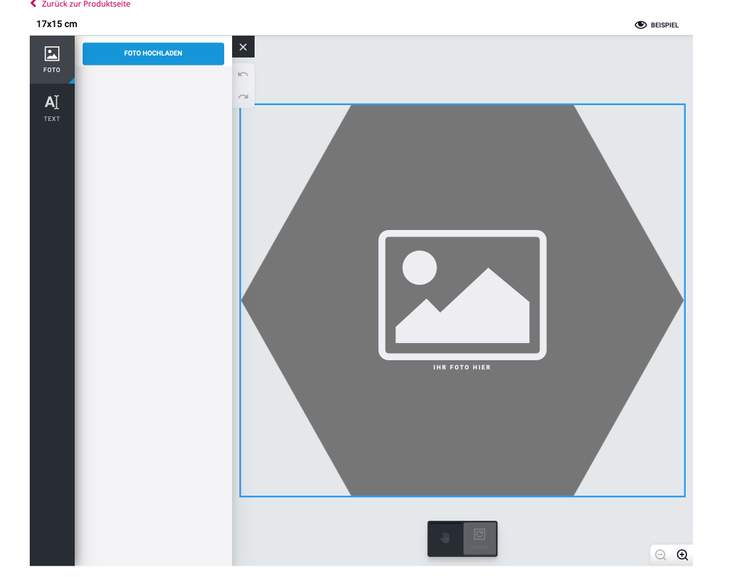Close the side panel with X
Image resolution: width=734 pixels, height=577 pixels.
pos(243,47)
